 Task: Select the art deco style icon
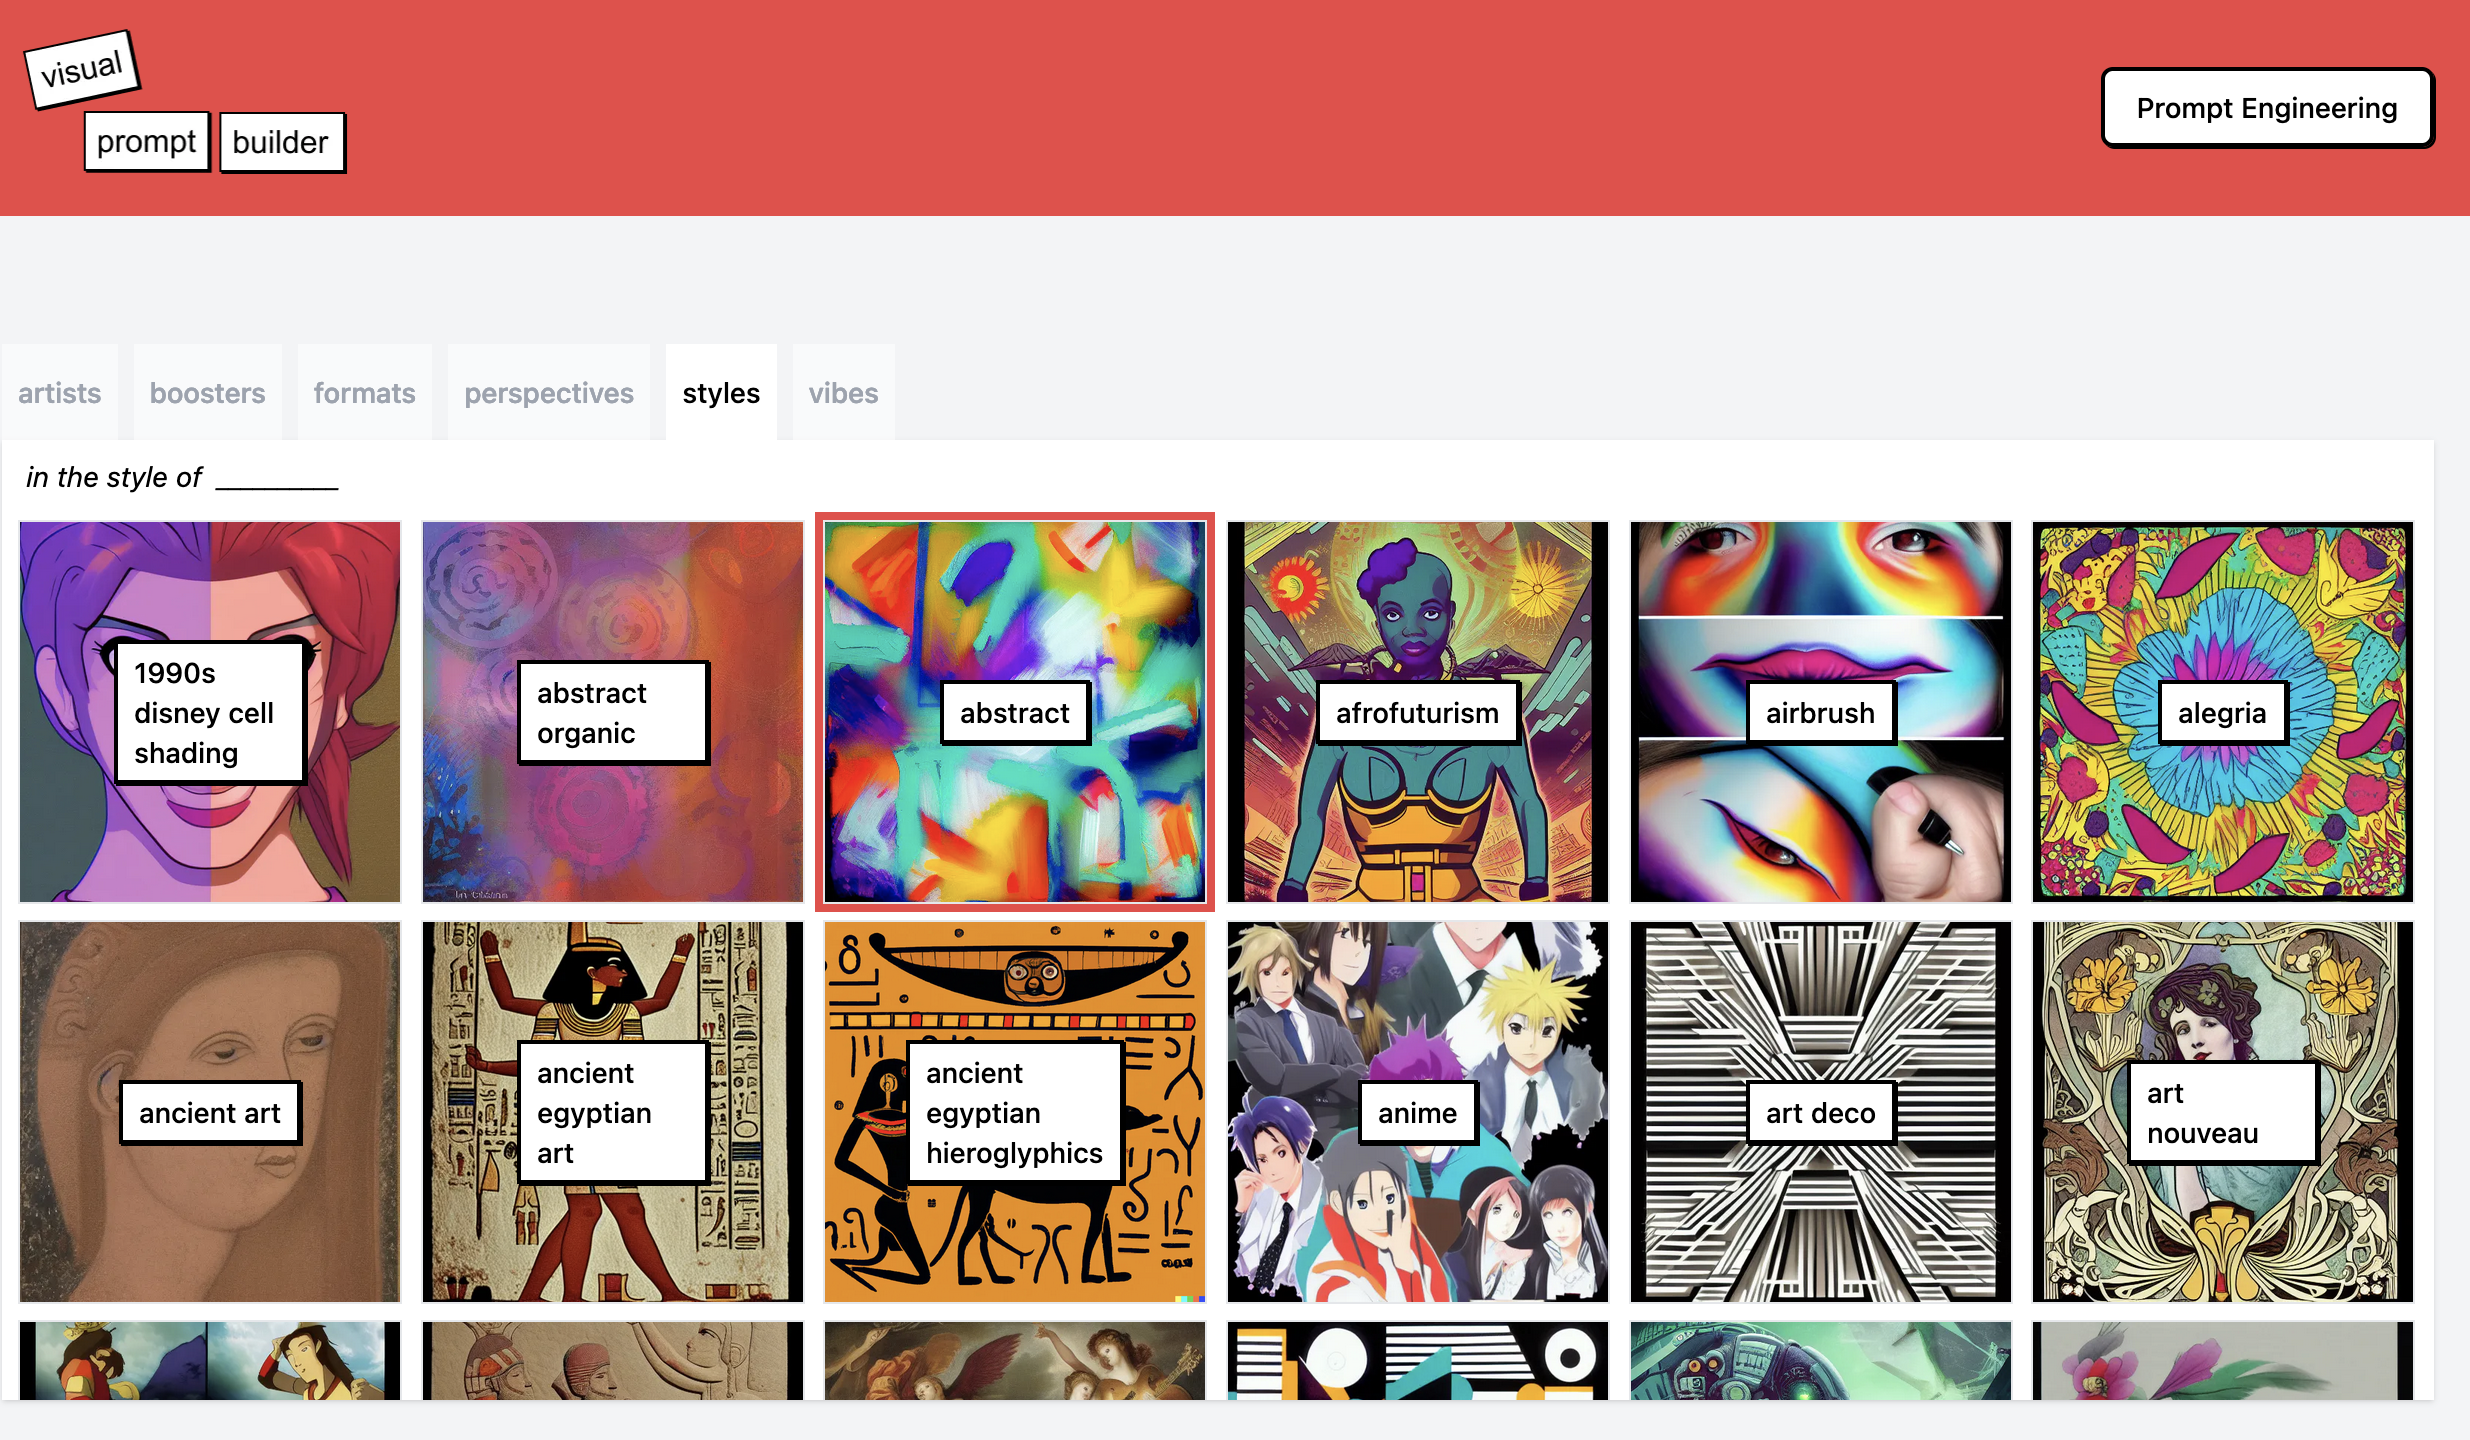(x=1820, y=1111)
